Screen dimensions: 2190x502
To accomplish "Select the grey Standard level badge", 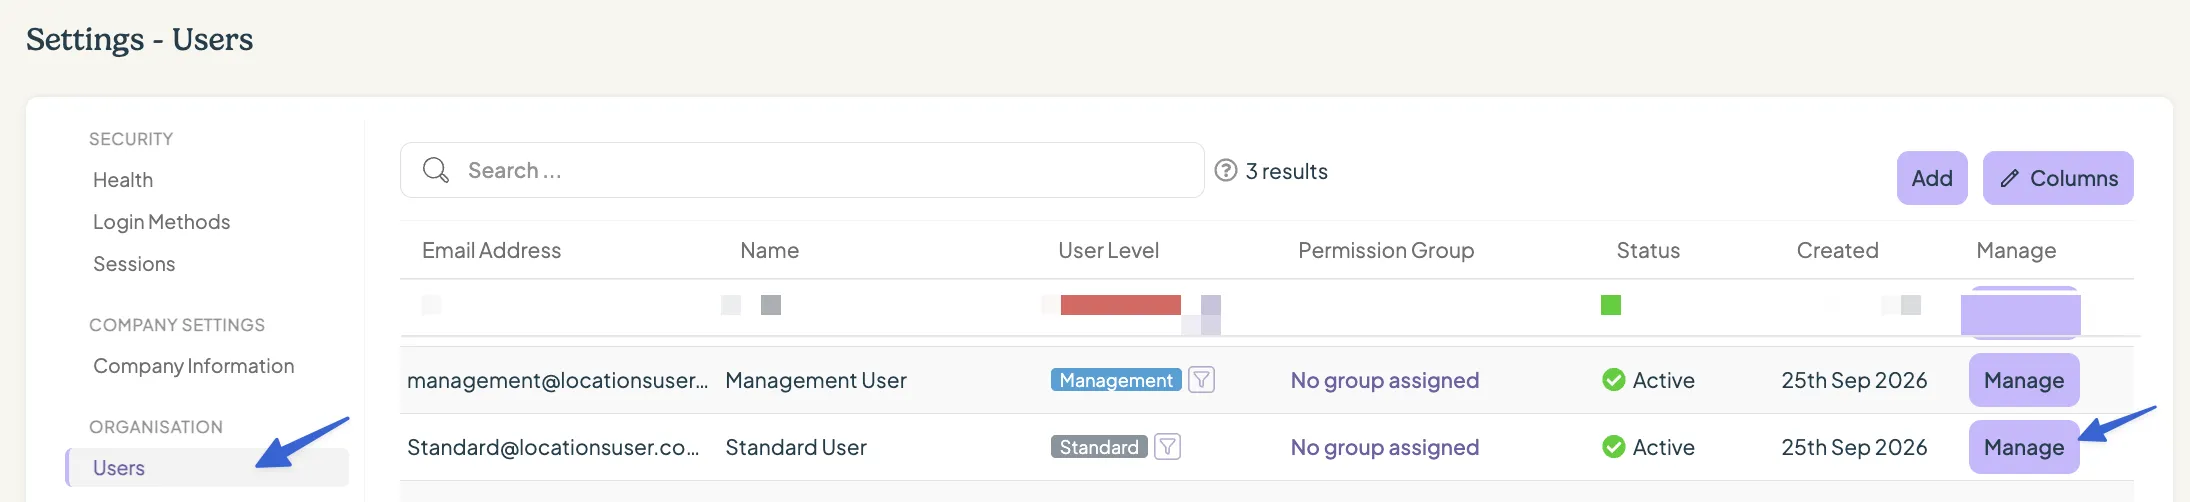I will [x=1099, y=447].
